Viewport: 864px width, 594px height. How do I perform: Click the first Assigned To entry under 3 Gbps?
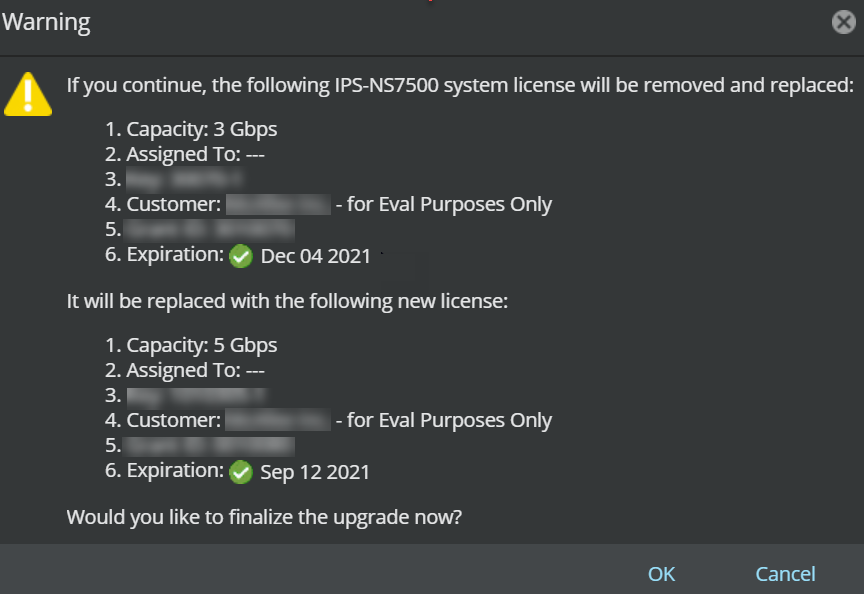click(x=185, y=154)
